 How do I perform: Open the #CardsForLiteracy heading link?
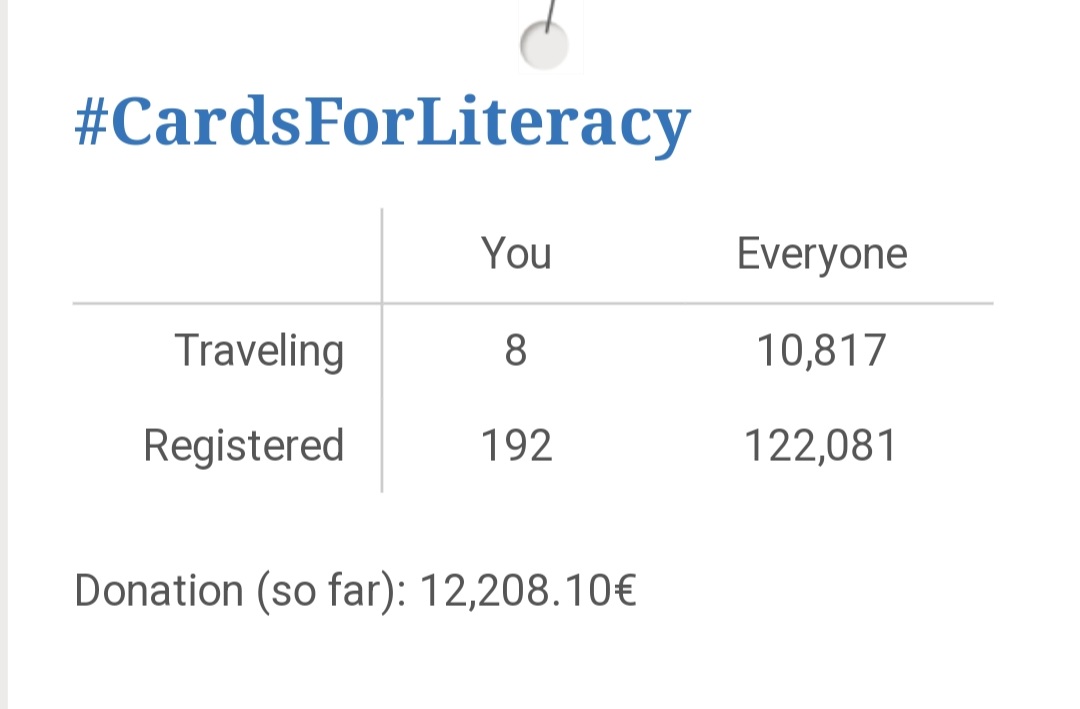click(382, 124)
